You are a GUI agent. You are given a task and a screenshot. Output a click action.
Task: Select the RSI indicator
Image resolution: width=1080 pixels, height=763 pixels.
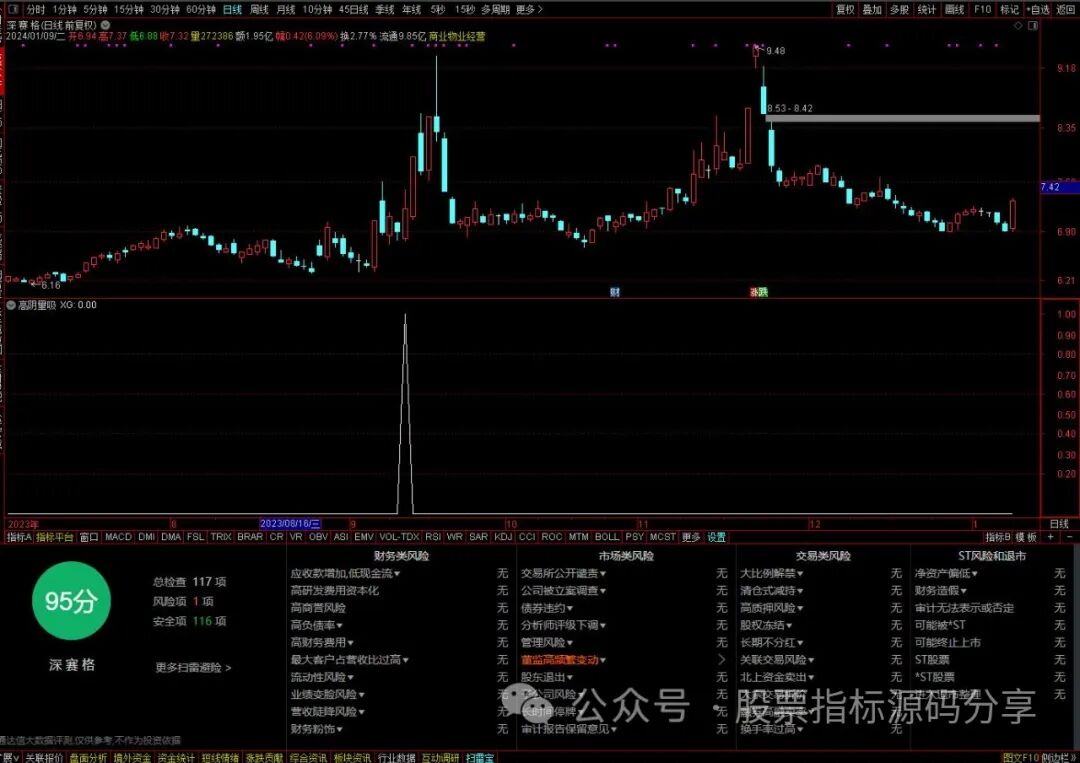(x=433, y=536)
